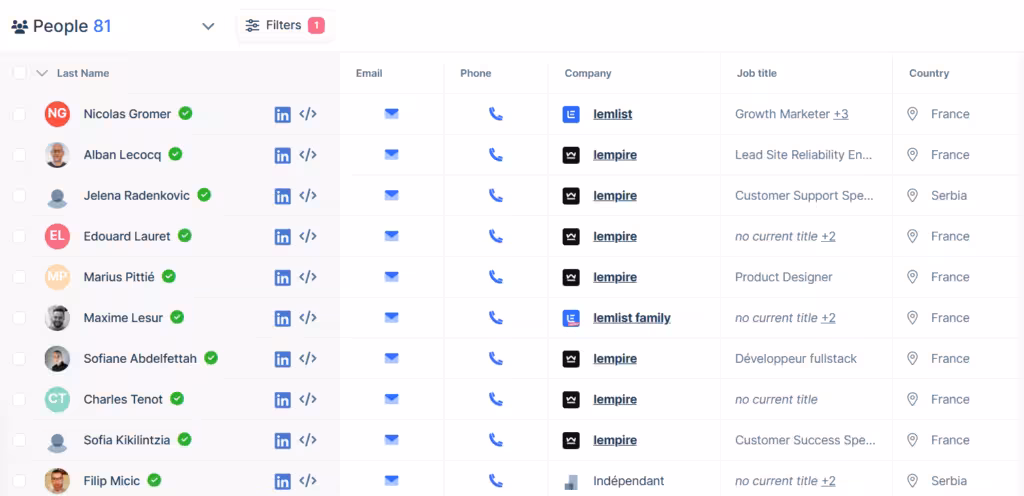
Task: Expand the People list dropdown chevron
Action: (x=208, y=27)
